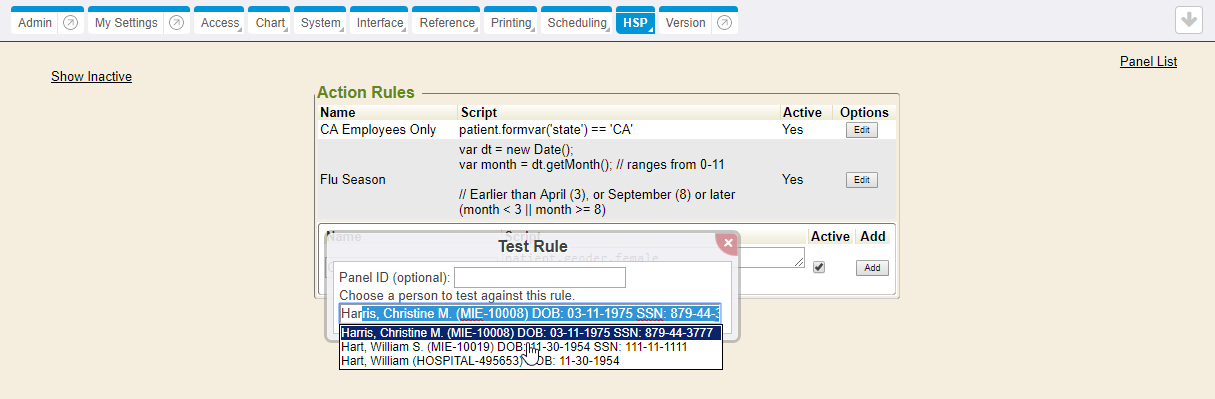Open the Scheduling tab
Viewport: 1215px width, 399px height.
[x=577, y=23]
